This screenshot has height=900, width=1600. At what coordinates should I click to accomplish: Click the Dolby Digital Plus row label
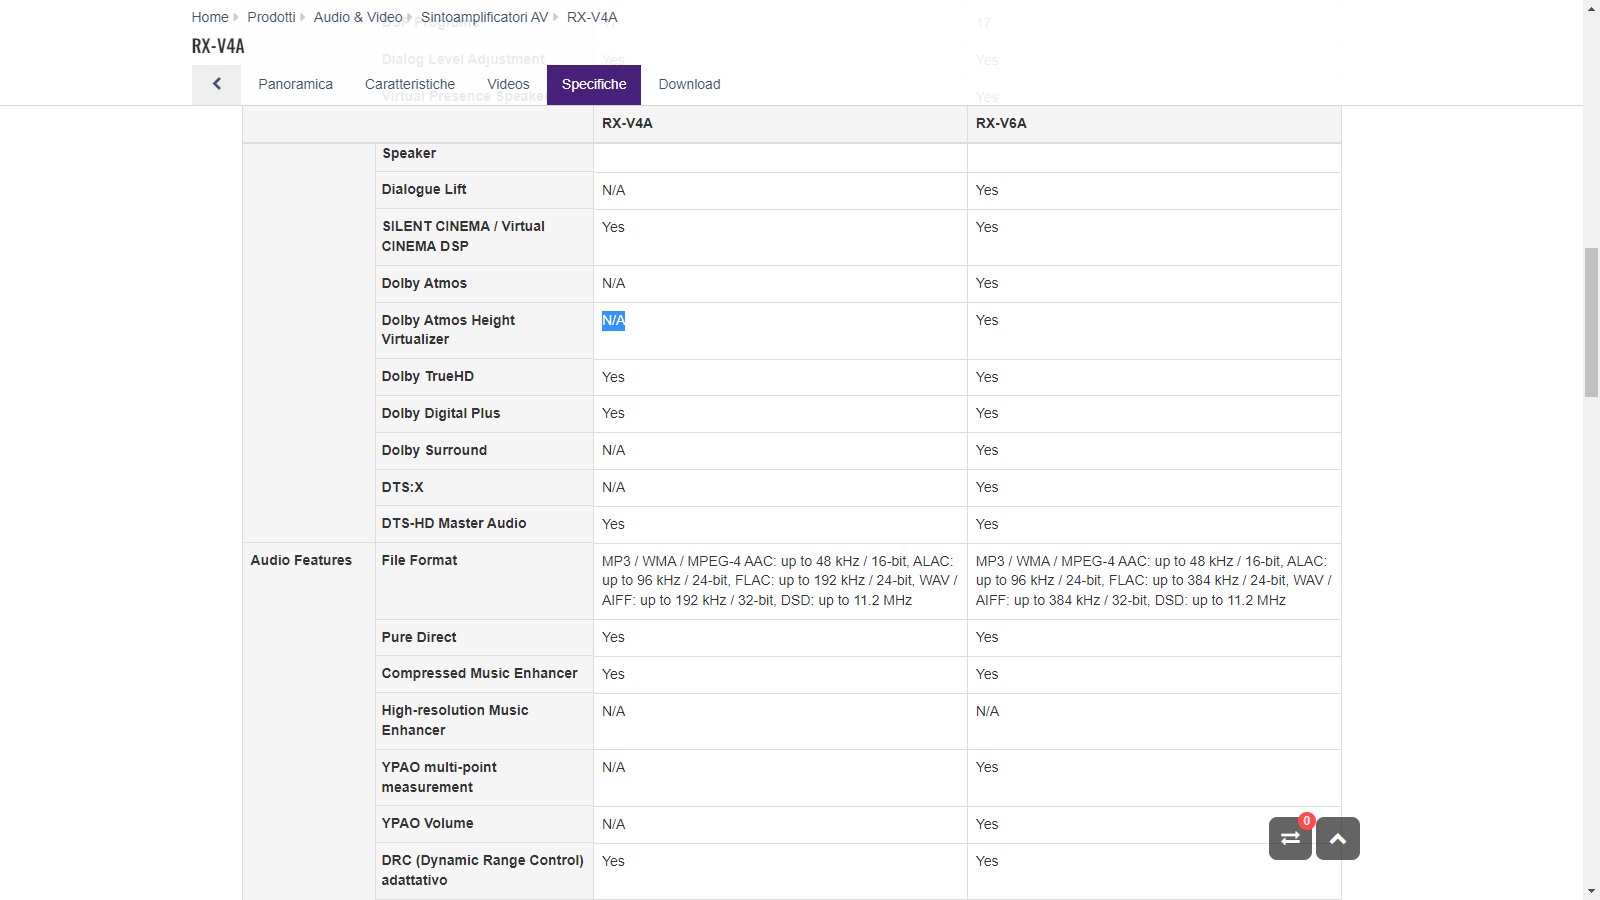pyautogui.click(x=441, y=413)
